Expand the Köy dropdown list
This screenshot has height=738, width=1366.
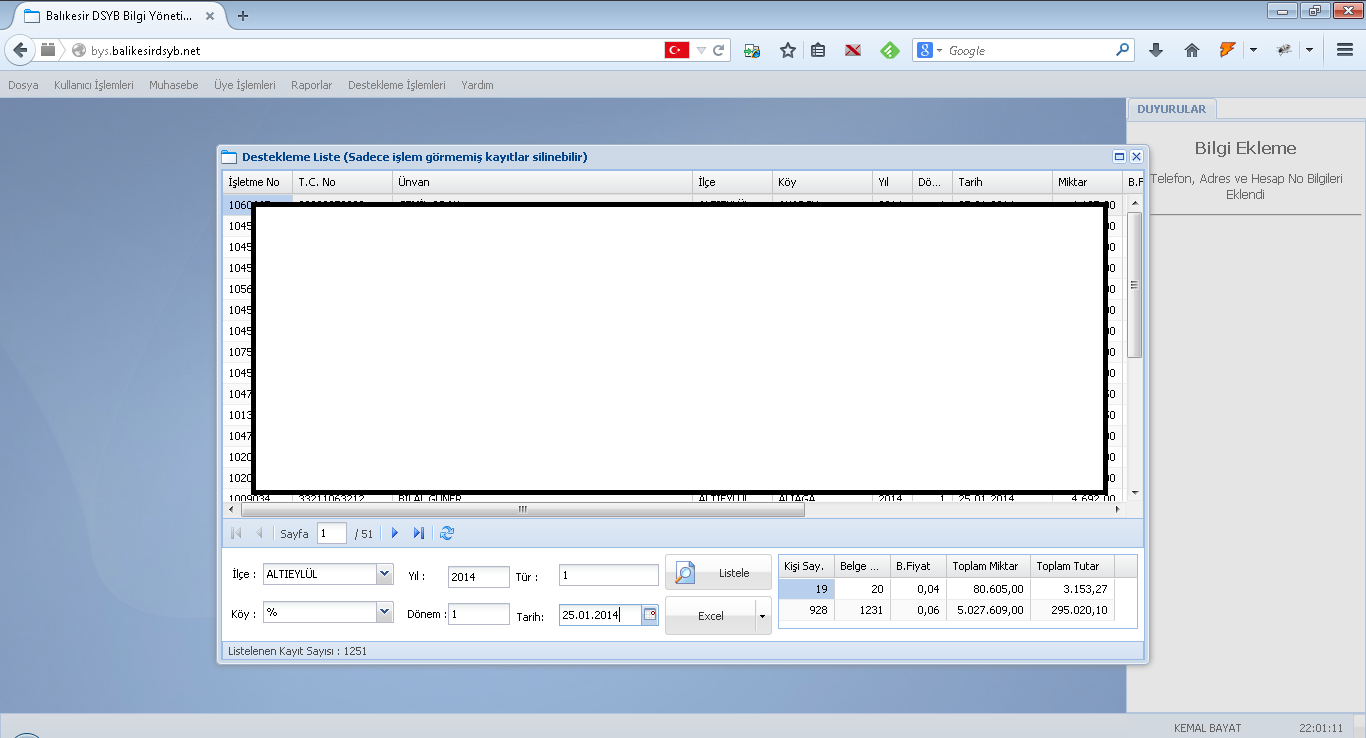384,612
